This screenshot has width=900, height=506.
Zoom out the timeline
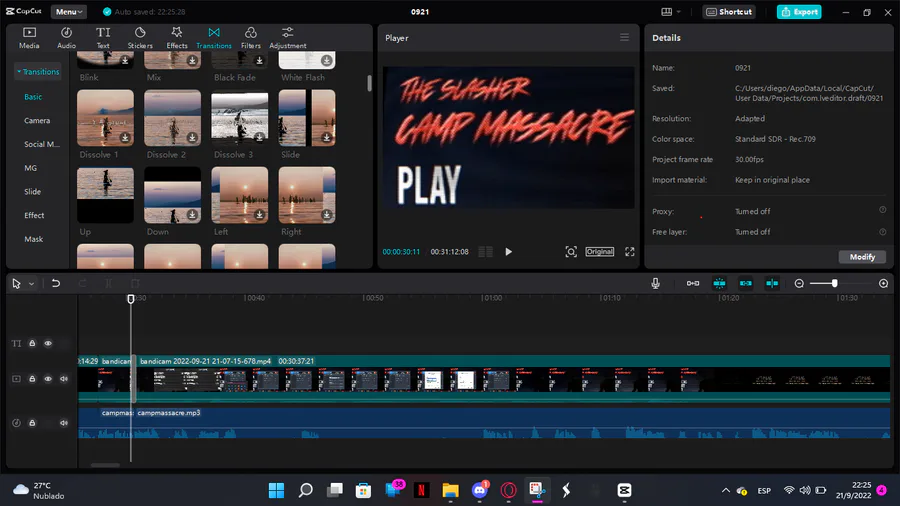coord(799,283)
